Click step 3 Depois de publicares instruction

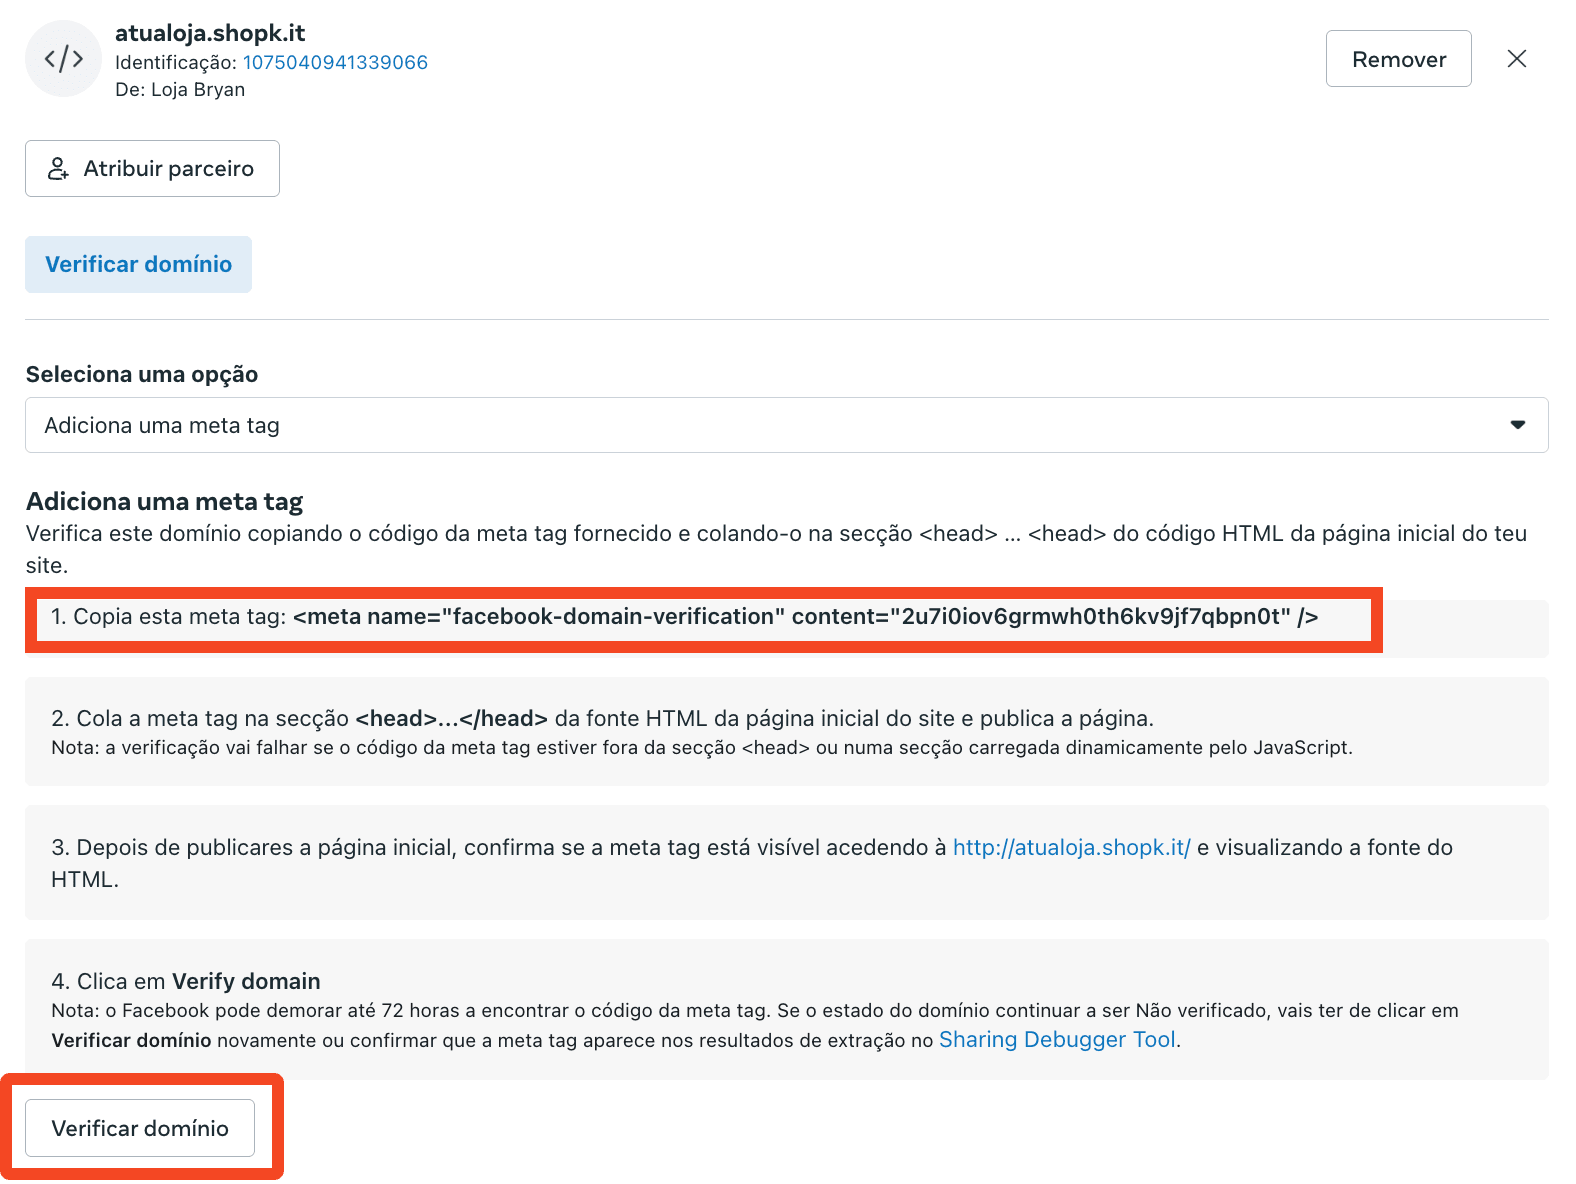click(x=500, y=848)
